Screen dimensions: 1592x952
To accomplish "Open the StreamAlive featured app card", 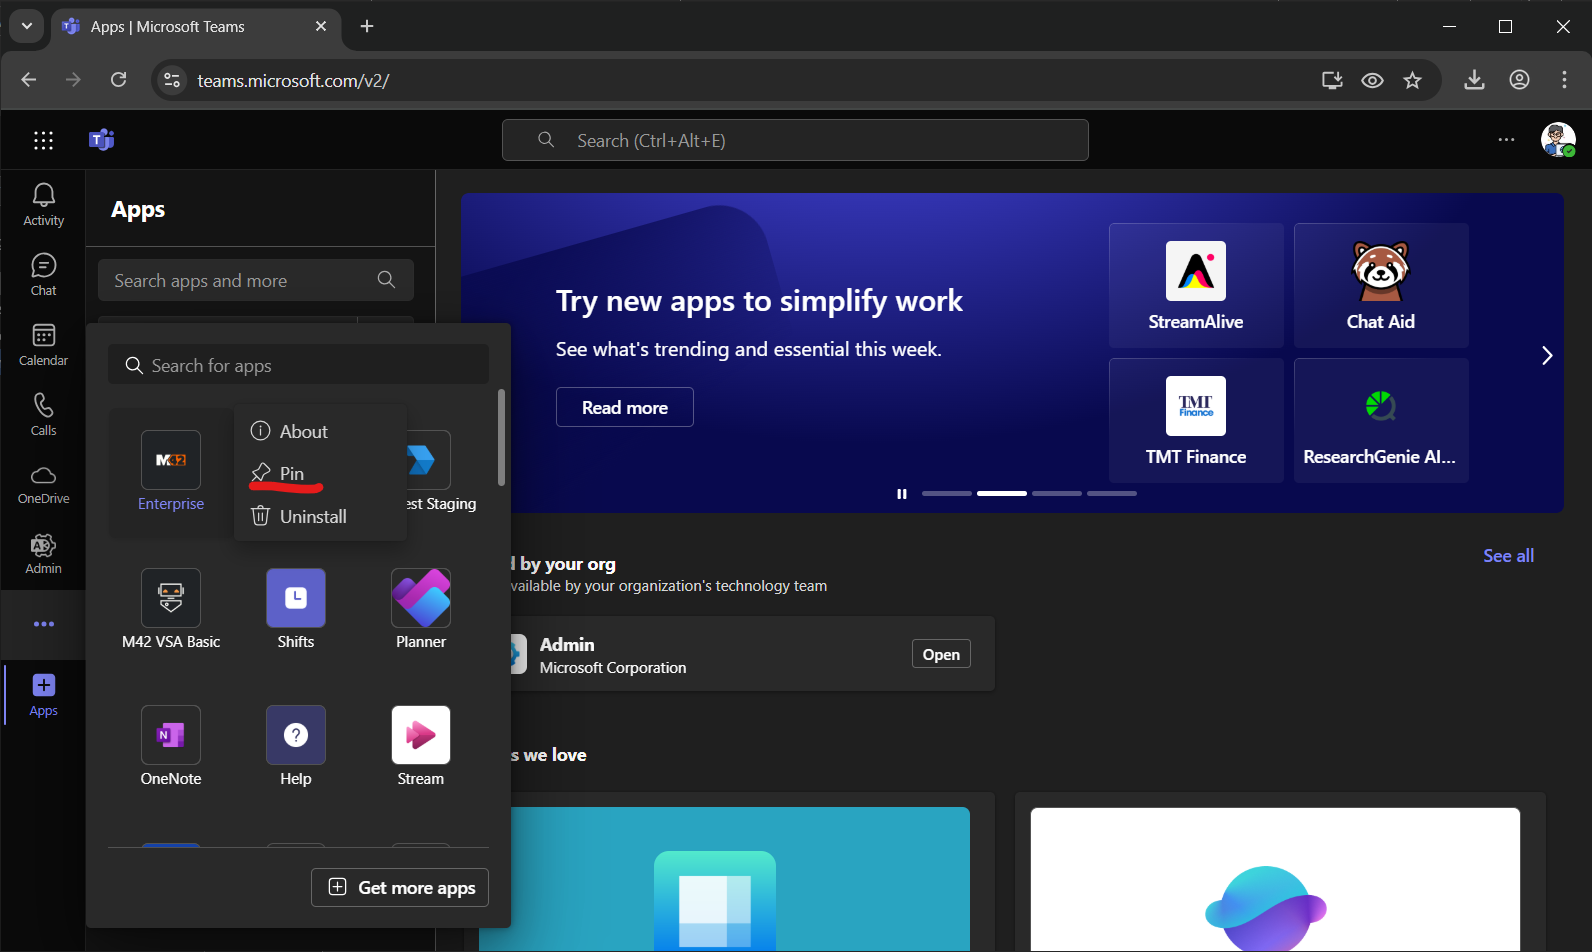I will 1196,285.
